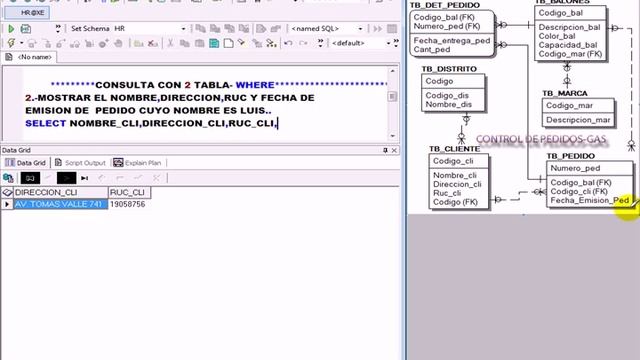The height and width of the screenshot is (360, 640).
Task: Click the TB_DISTRITO table title
Action: (x=449, y=69)
